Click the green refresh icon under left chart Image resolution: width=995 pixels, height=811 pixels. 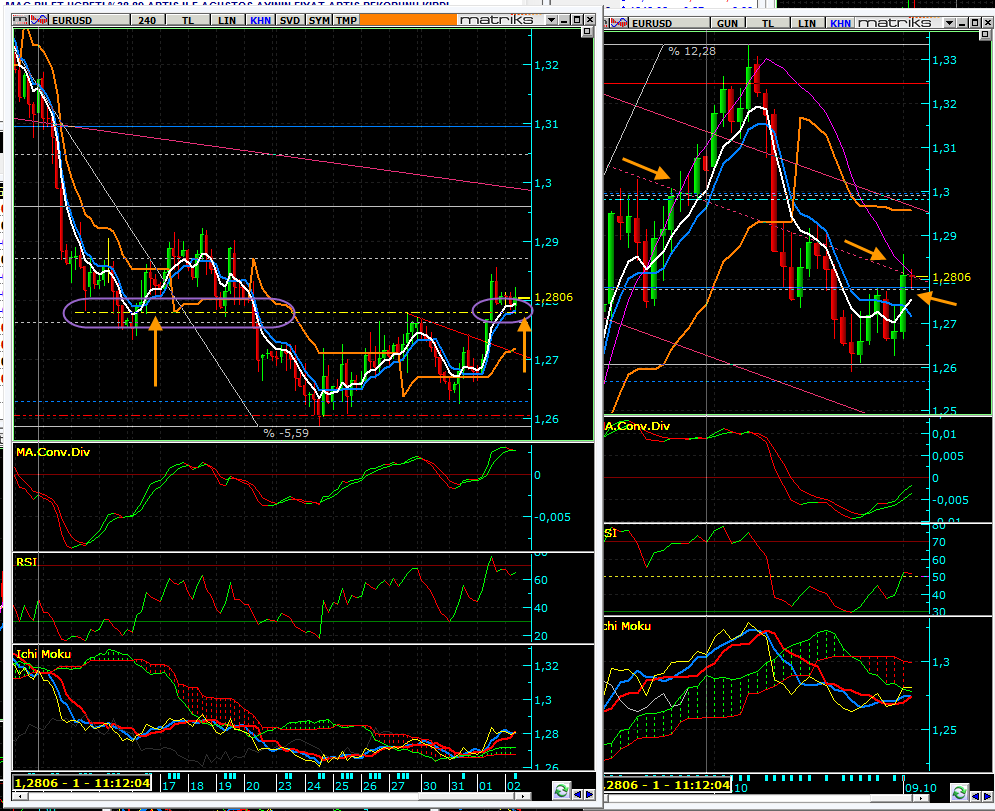click(x=561, y=790)
